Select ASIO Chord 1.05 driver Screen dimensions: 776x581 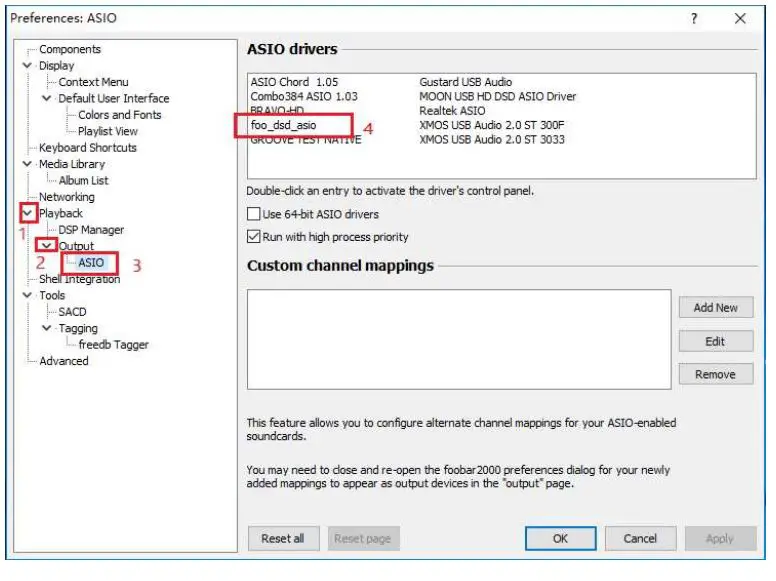pyautogui.click(x=294, y=82)
